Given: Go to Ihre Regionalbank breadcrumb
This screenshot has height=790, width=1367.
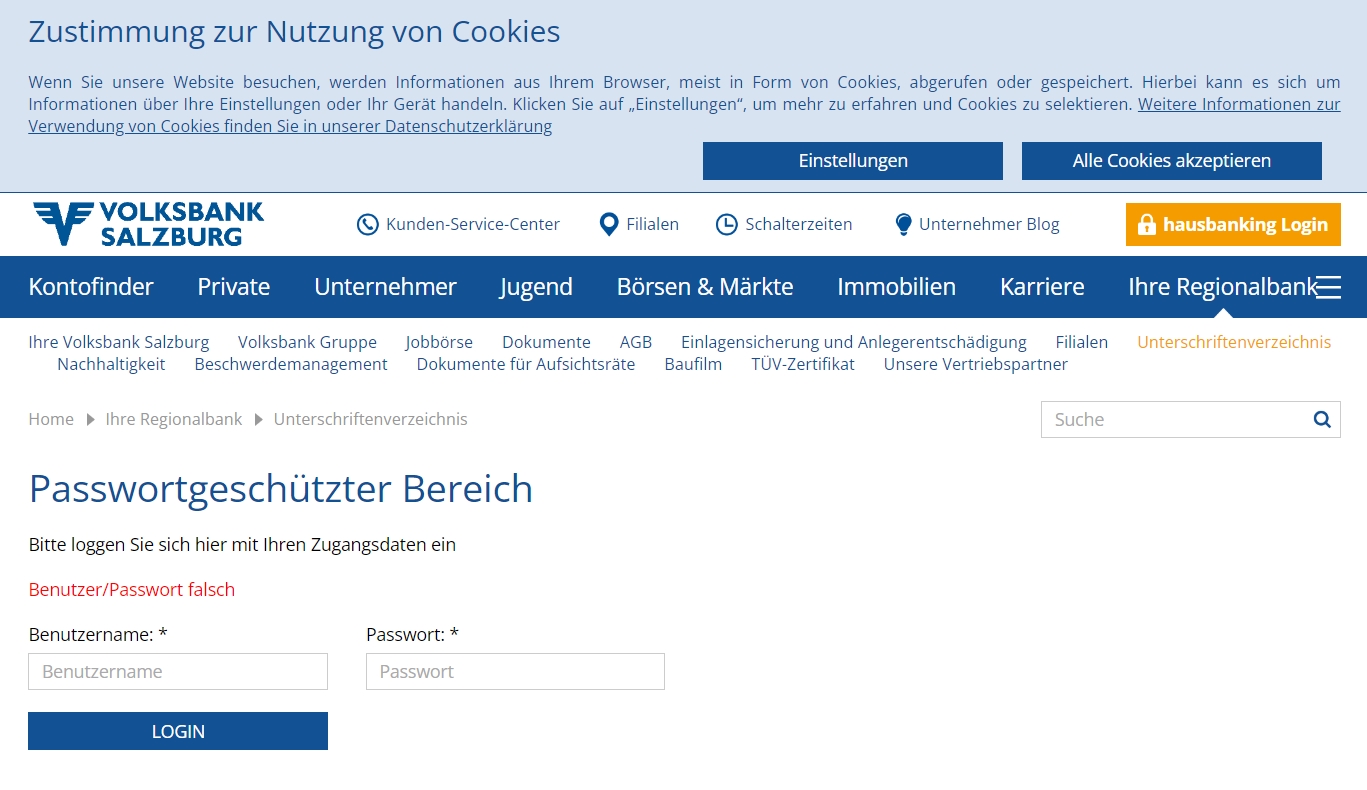Looking at the screenshot, I should click(174, 419).
